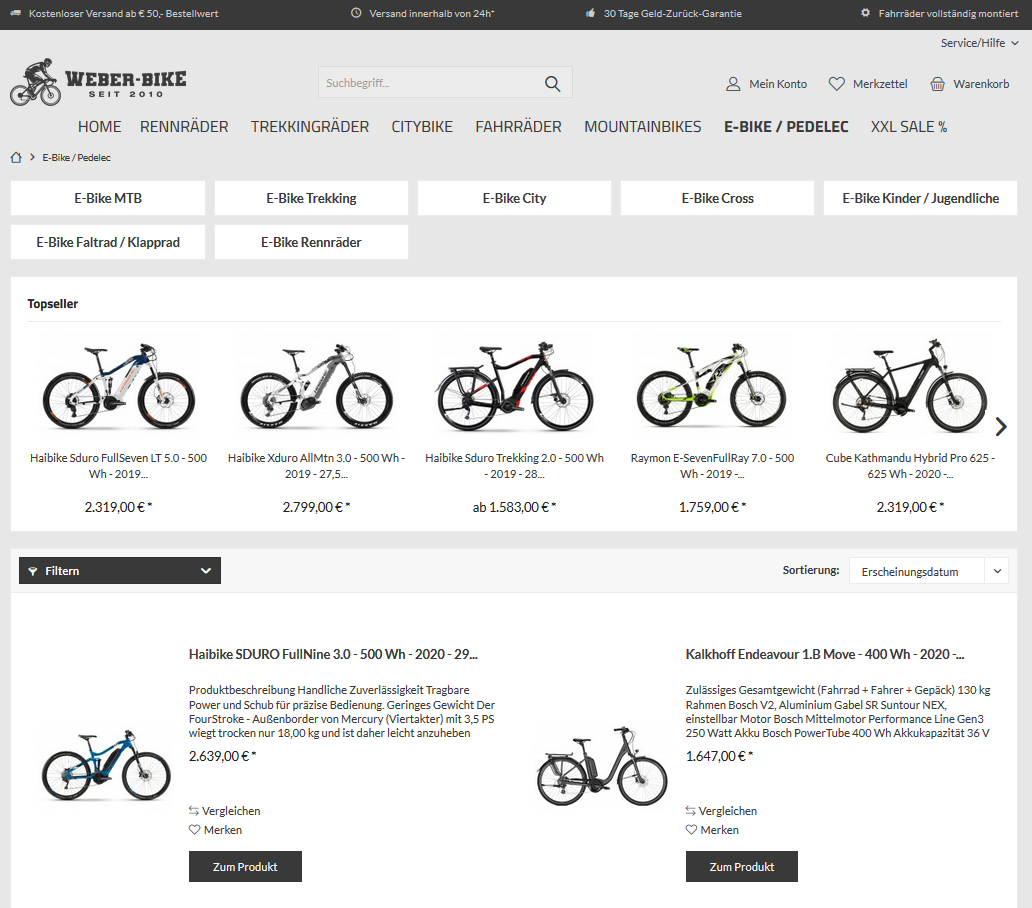1032x908 pixels.
Task: Select E-Bike MTB category
Action: (108, 198)
